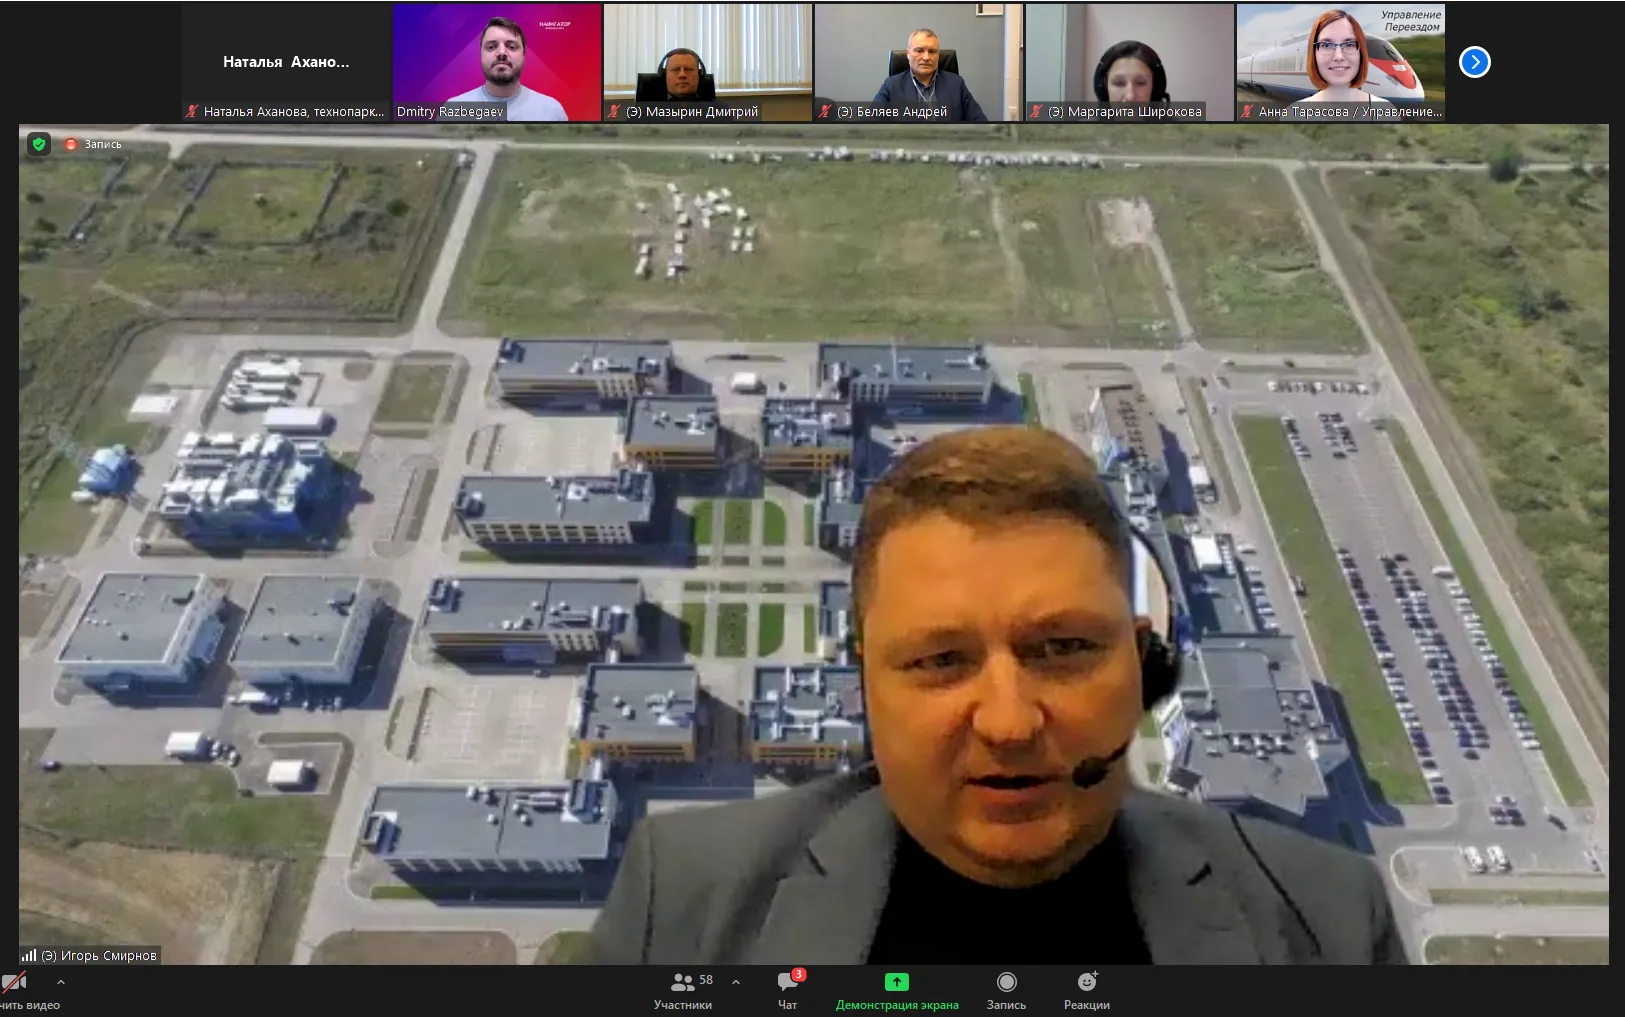This screenshot has width=1625, height=1017.
Task: Show next participants with blue arrow
Action: [x=1474, y=62]
